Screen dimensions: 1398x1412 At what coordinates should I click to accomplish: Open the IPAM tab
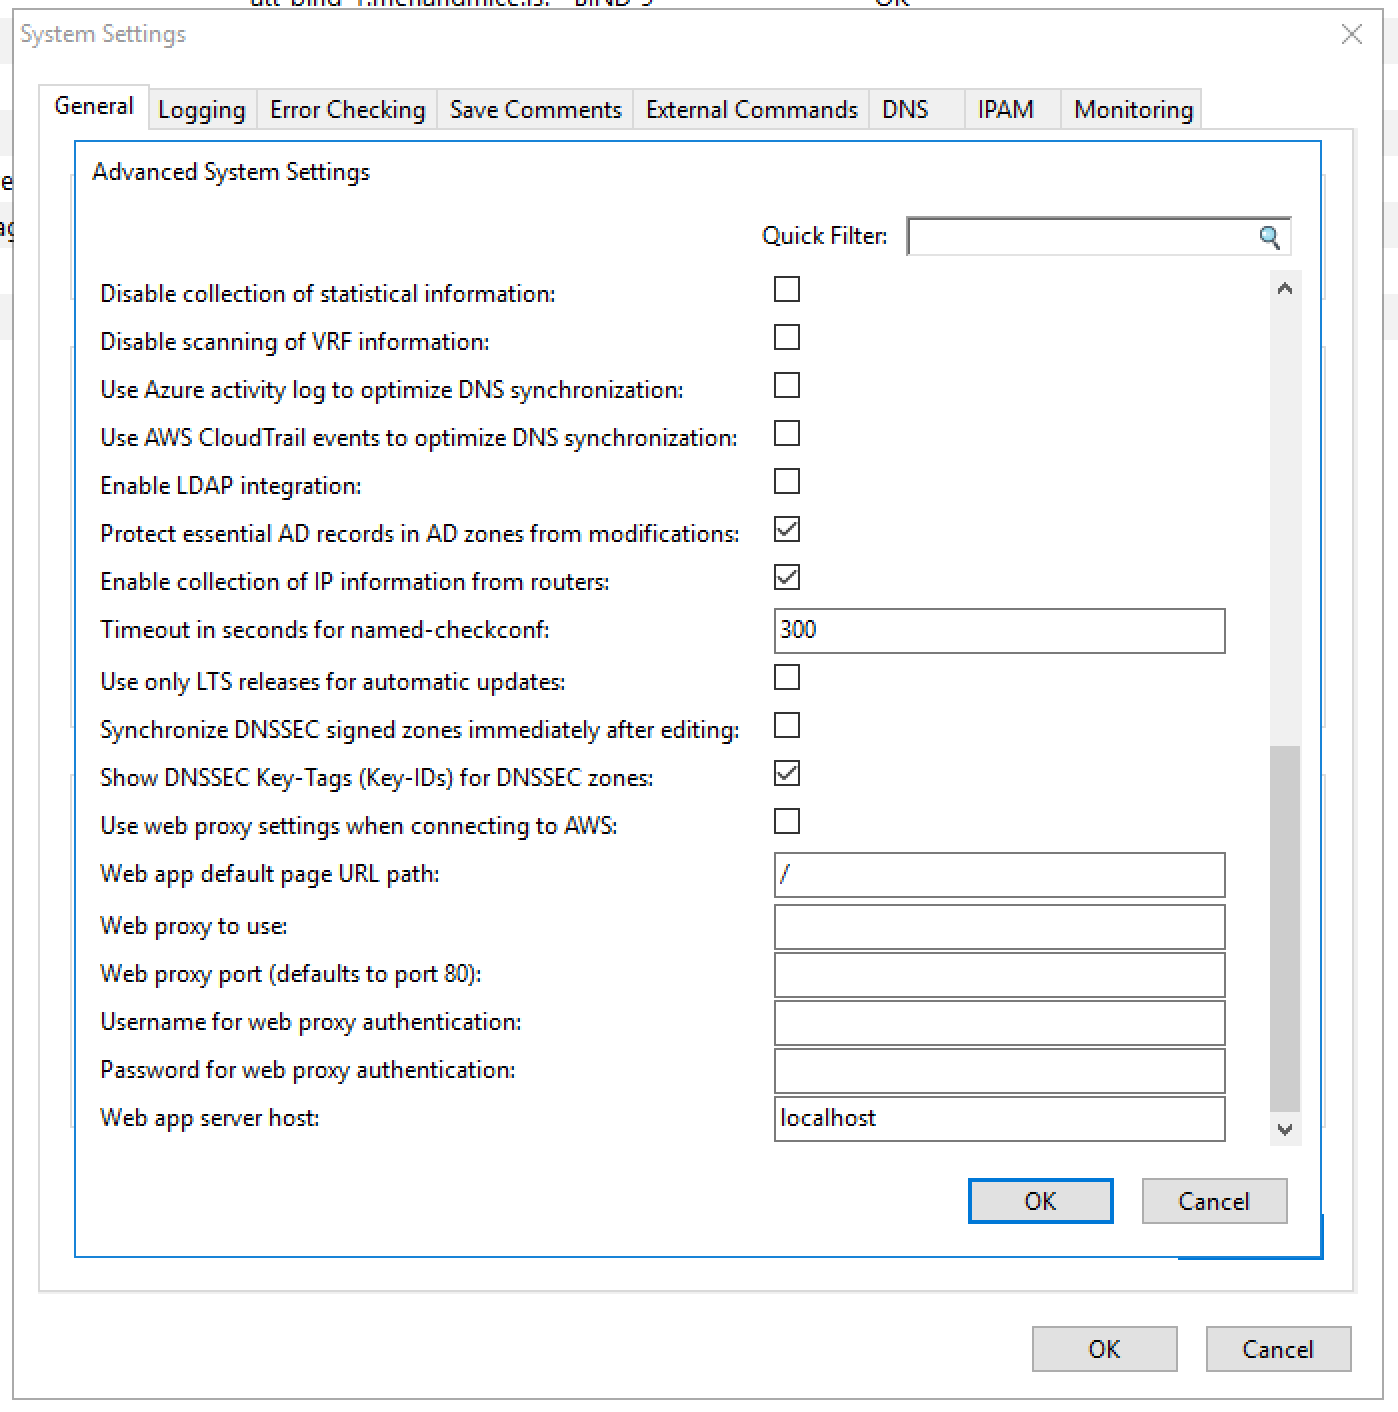pyautogui.click(x=1005, y=110)
